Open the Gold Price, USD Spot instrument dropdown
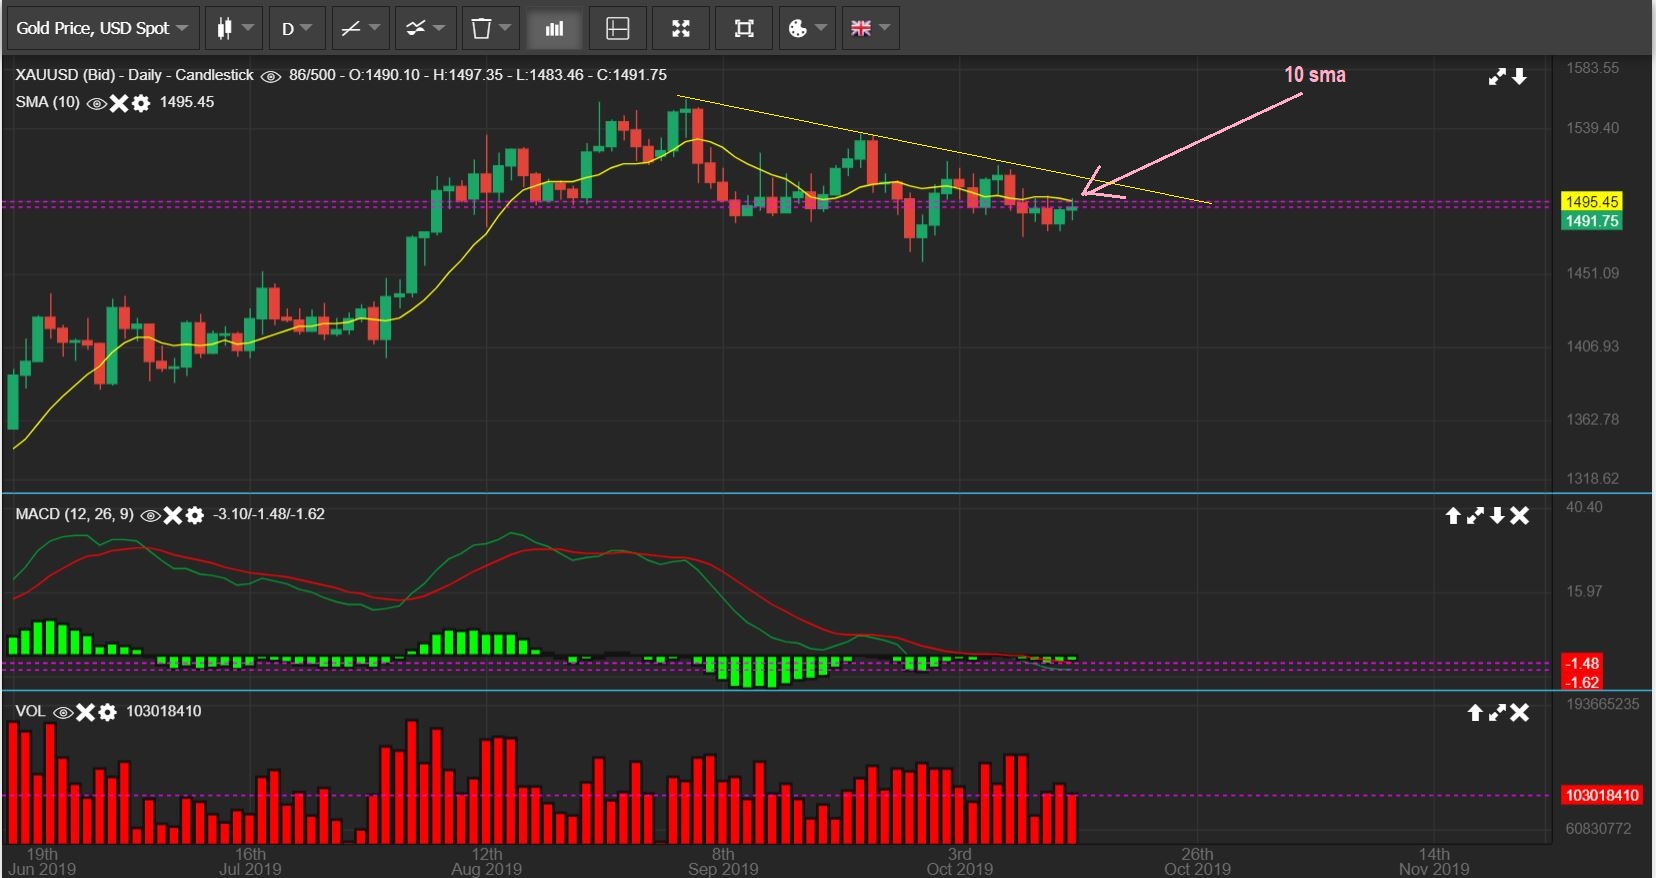Screen dimensions: 1656x878 click(102, 28)
